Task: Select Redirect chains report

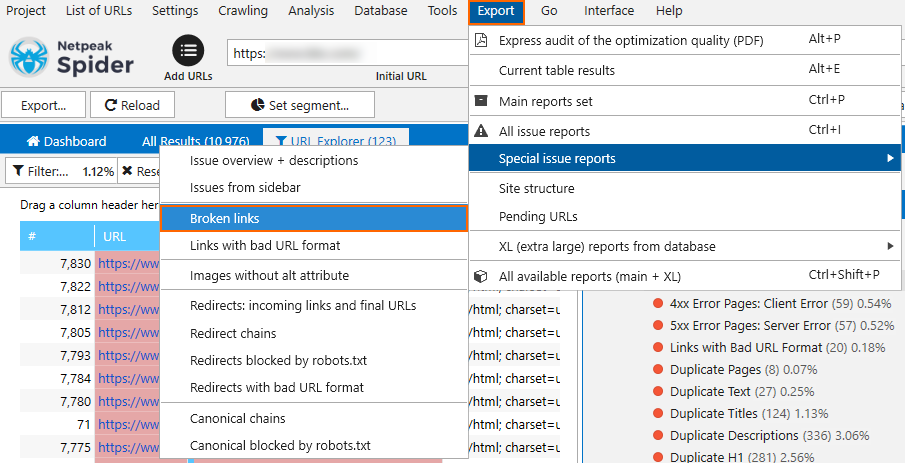Action: tap(313, 333)
